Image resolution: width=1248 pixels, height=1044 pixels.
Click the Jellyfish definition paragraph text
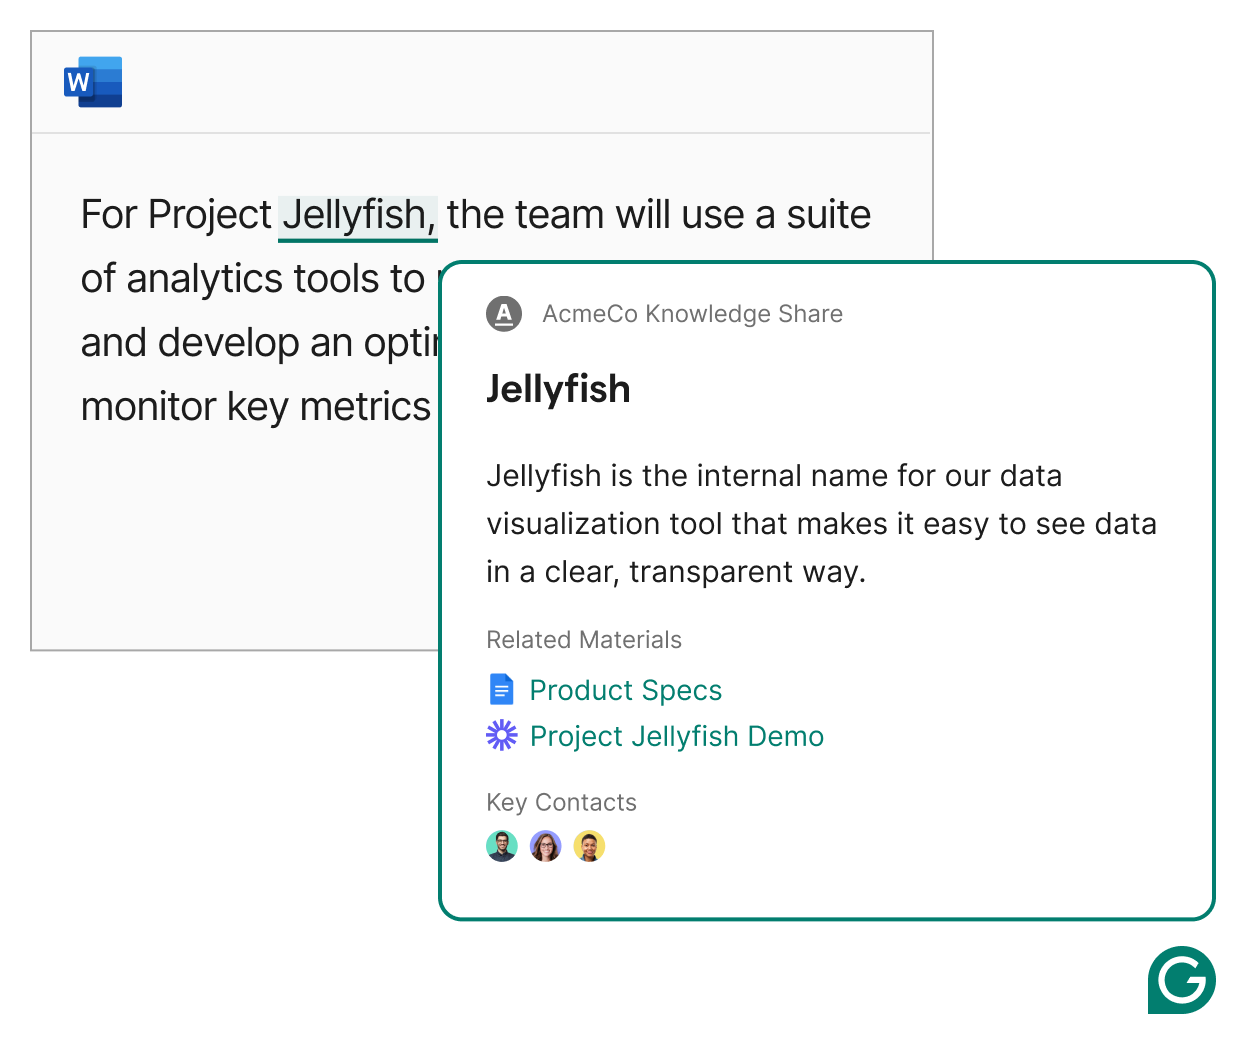coord(821,524)
